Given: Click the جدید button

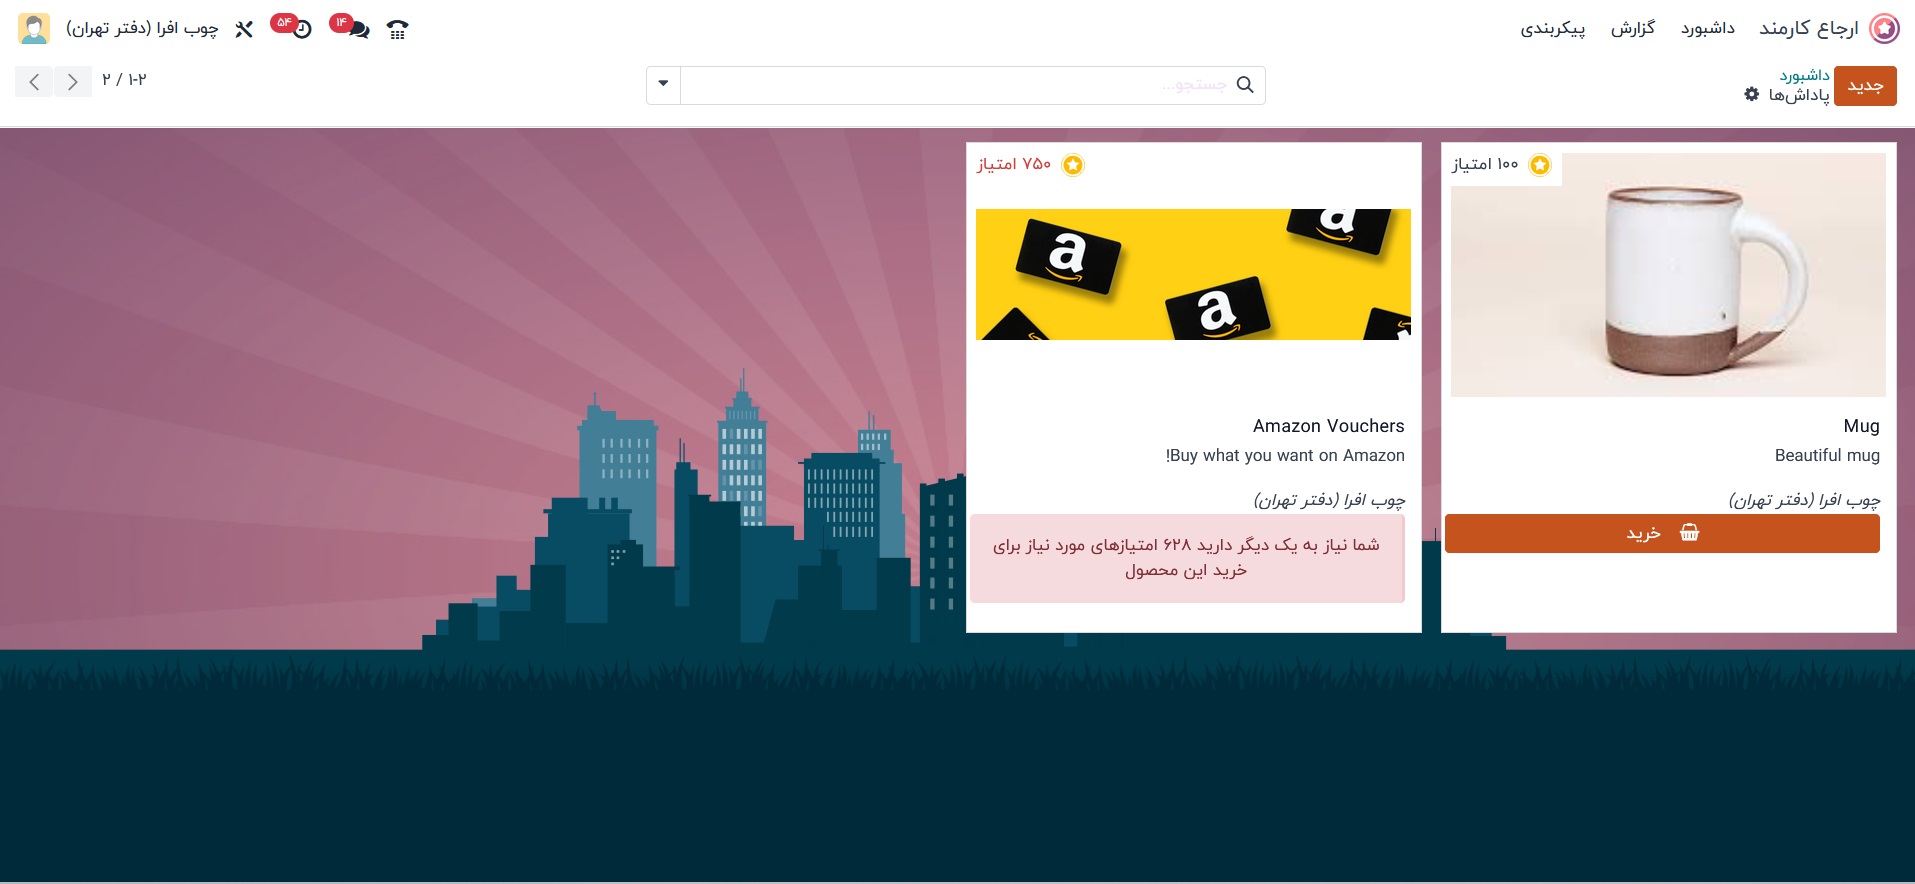Looking at the screenshot, I should click(x=1865, y=86).
